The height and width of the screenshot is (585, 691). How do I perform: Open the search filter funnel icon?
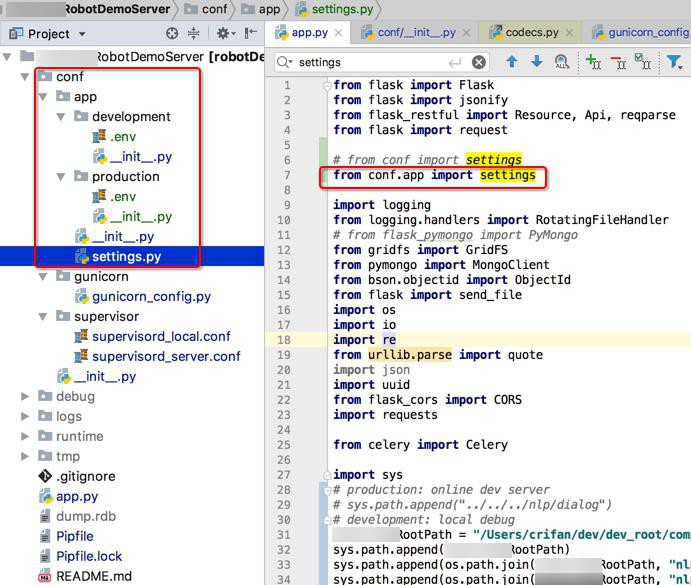(x=674, y=62)
